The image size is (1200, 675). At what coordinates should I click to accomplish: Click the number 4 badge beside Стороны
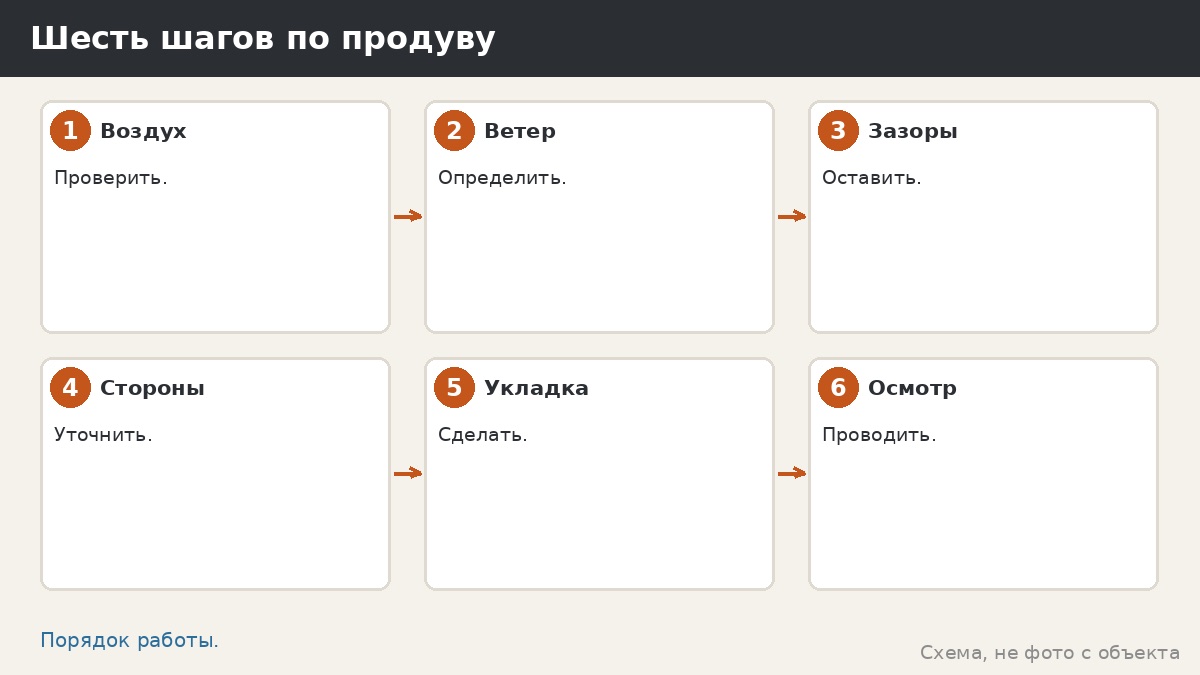coord(70,388)
